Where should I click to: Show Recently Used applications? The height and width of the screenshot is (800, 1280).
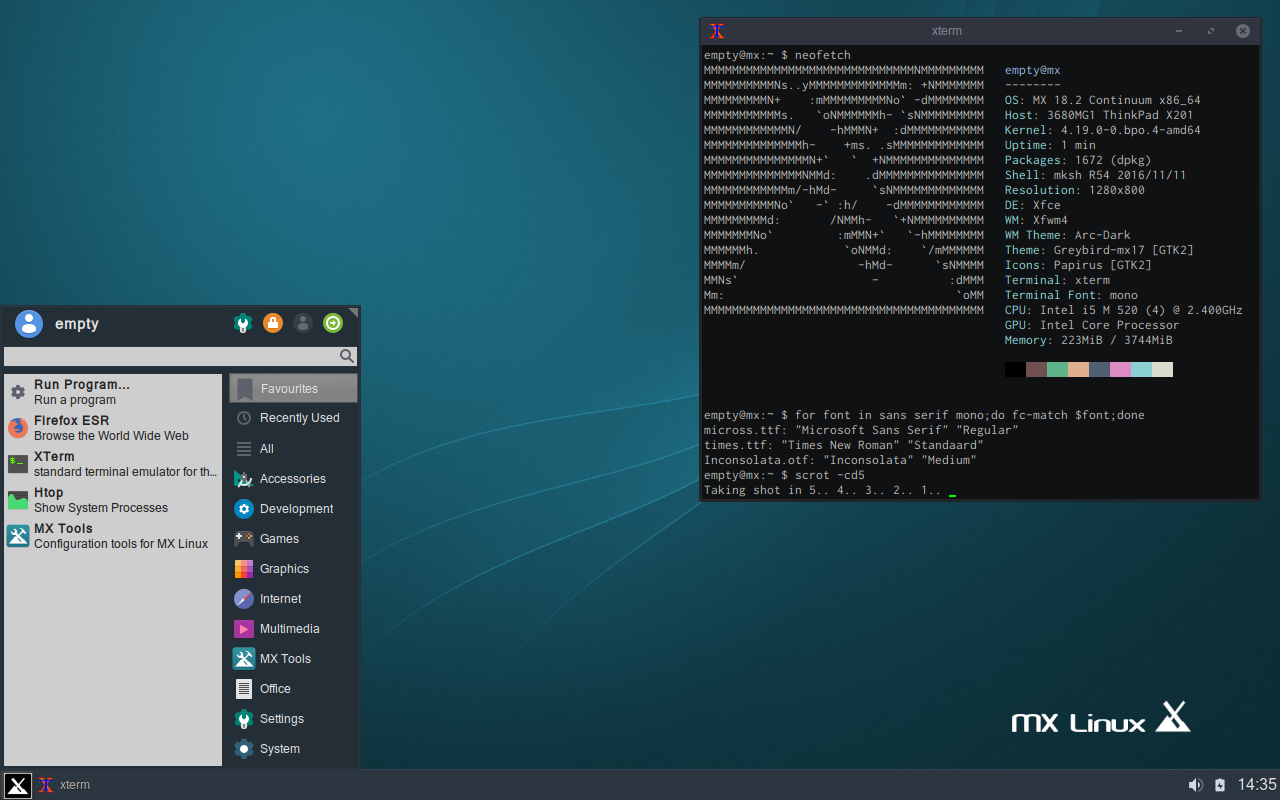tap(293, 418)
